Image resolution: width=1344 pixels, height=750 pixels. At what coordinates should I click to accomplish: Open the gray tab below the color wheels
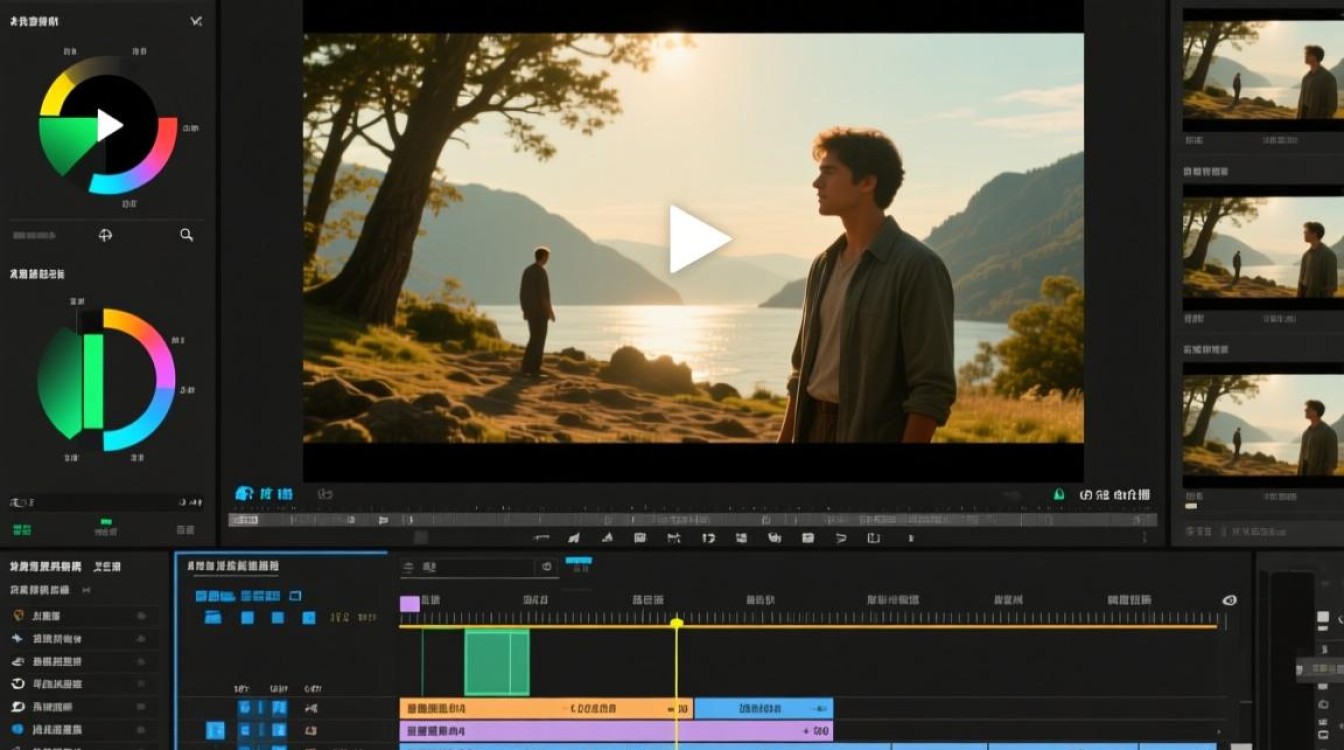185,529
